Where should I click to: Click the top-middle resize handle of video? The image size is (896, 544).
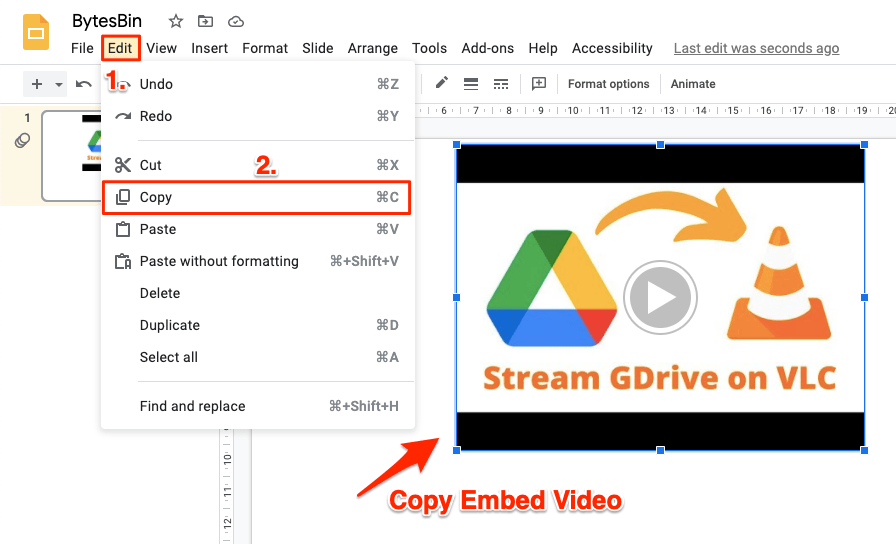click(x=661, y=145)
